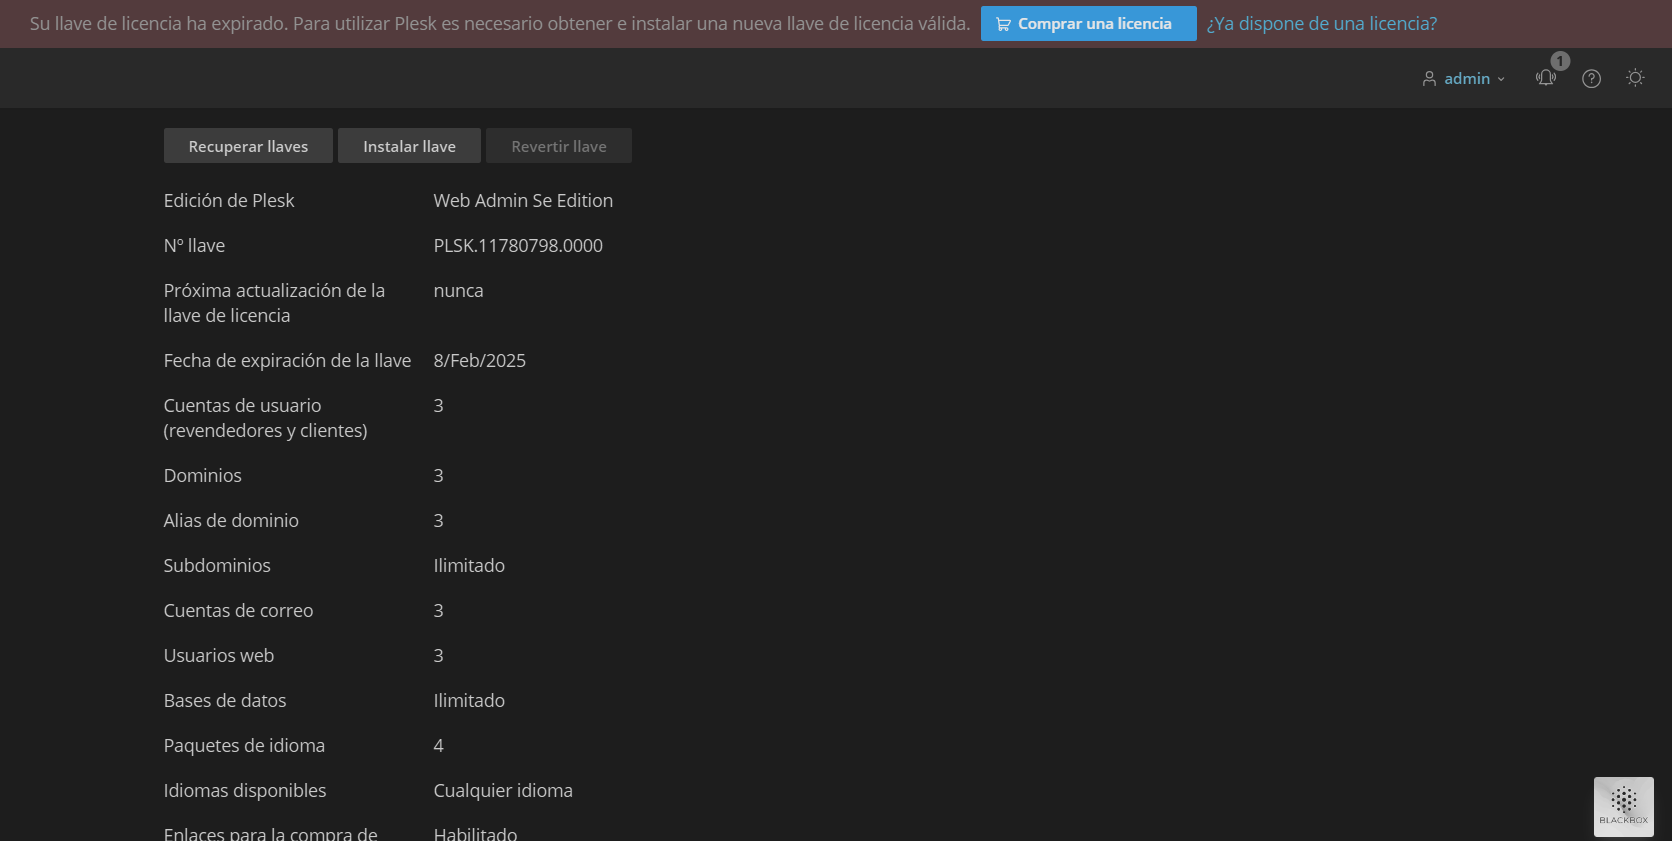Open ¿Ya dispone de una licencia? link
The height and width of the screenshot is (841, 1672).
tap(1321, 23)
